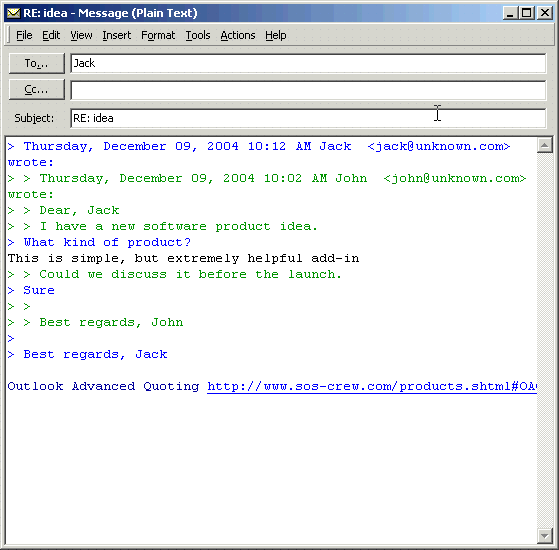This screenshot has height=550, width=559.
Task: Click into the To field containing Jack
Action: click(308, 63)
